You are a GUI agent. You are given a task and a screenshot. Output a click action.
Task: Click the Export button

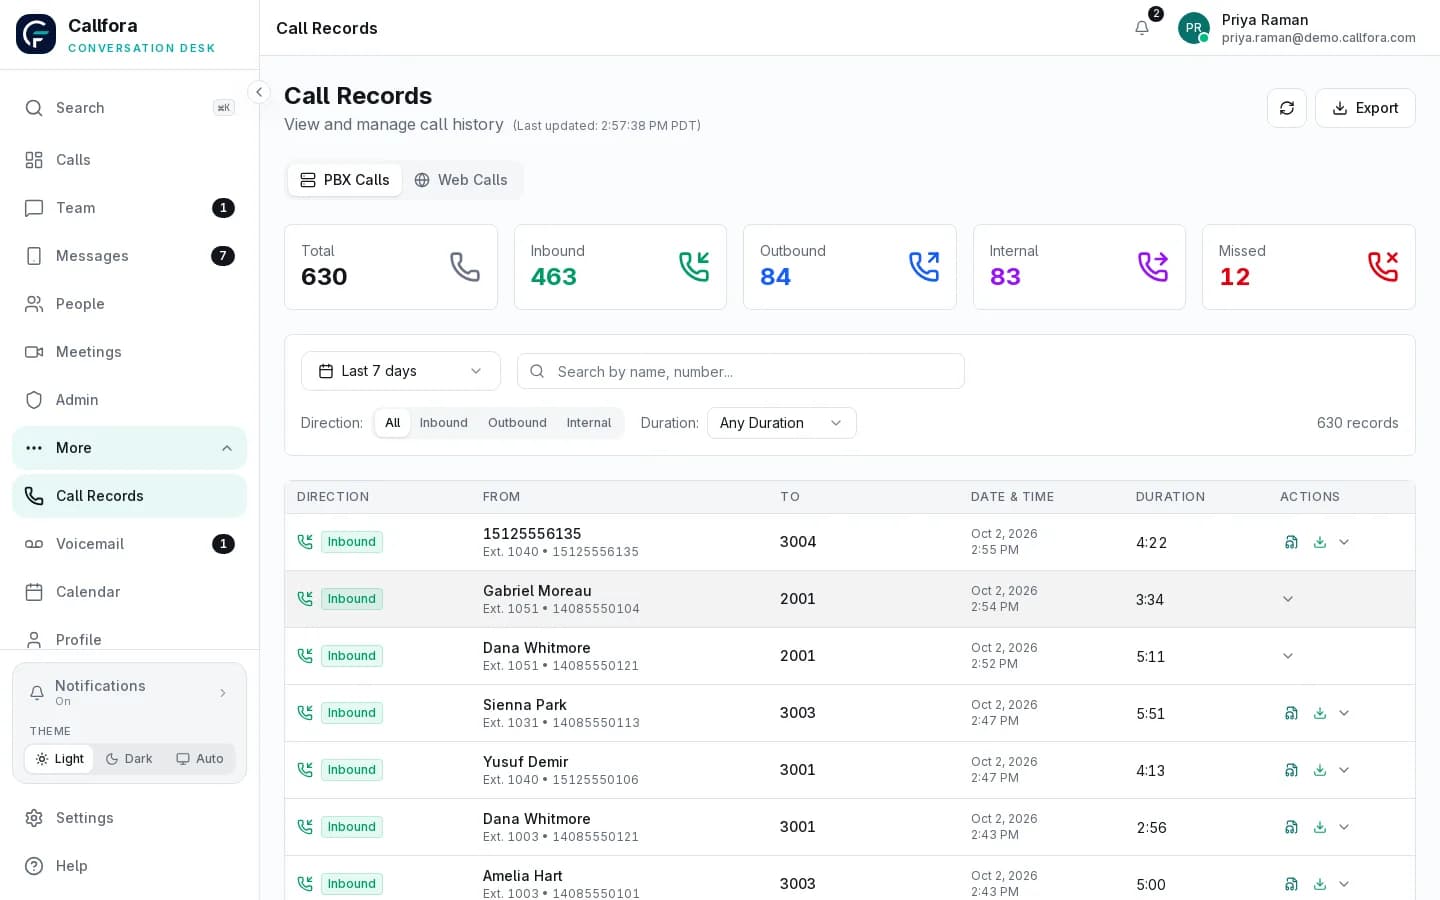1365,108
